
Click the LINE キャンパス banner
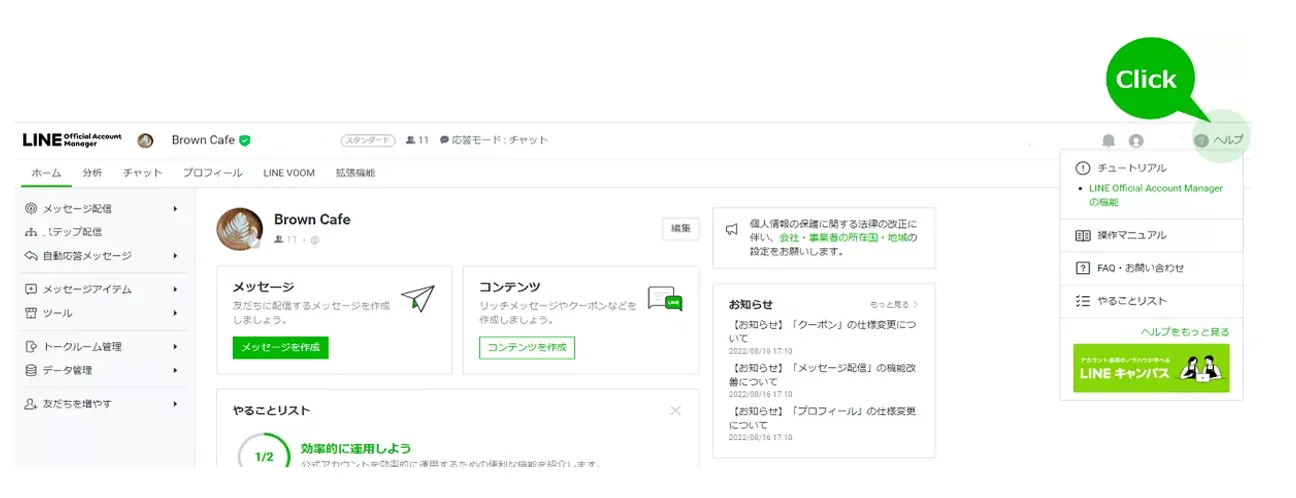coord(1151,369)
